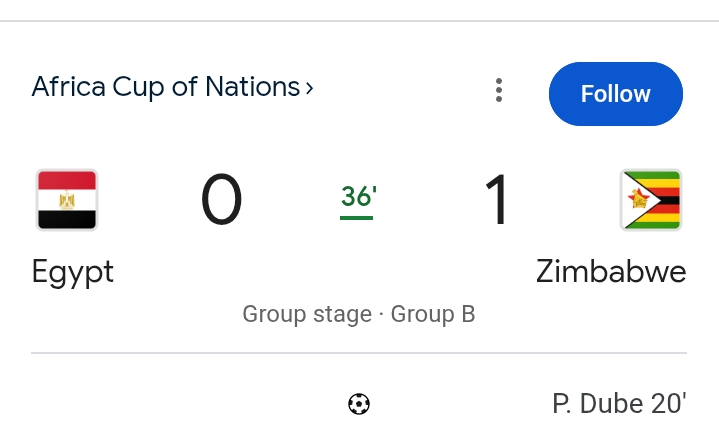Select goalscorer P. Dube's name
The image size is (719, 441).
click(597, 404)
